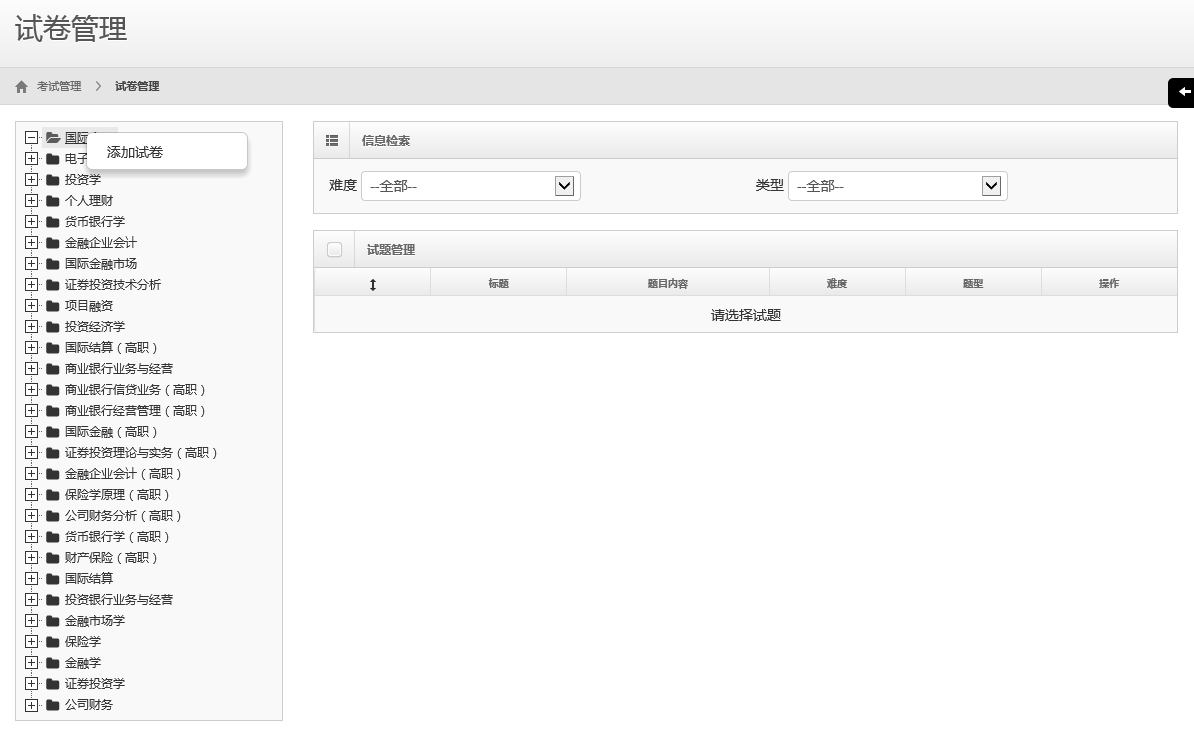The image size is (1194, 748).
Task: Select 保险学 in the category tree
Action: (x=83, y=642)
